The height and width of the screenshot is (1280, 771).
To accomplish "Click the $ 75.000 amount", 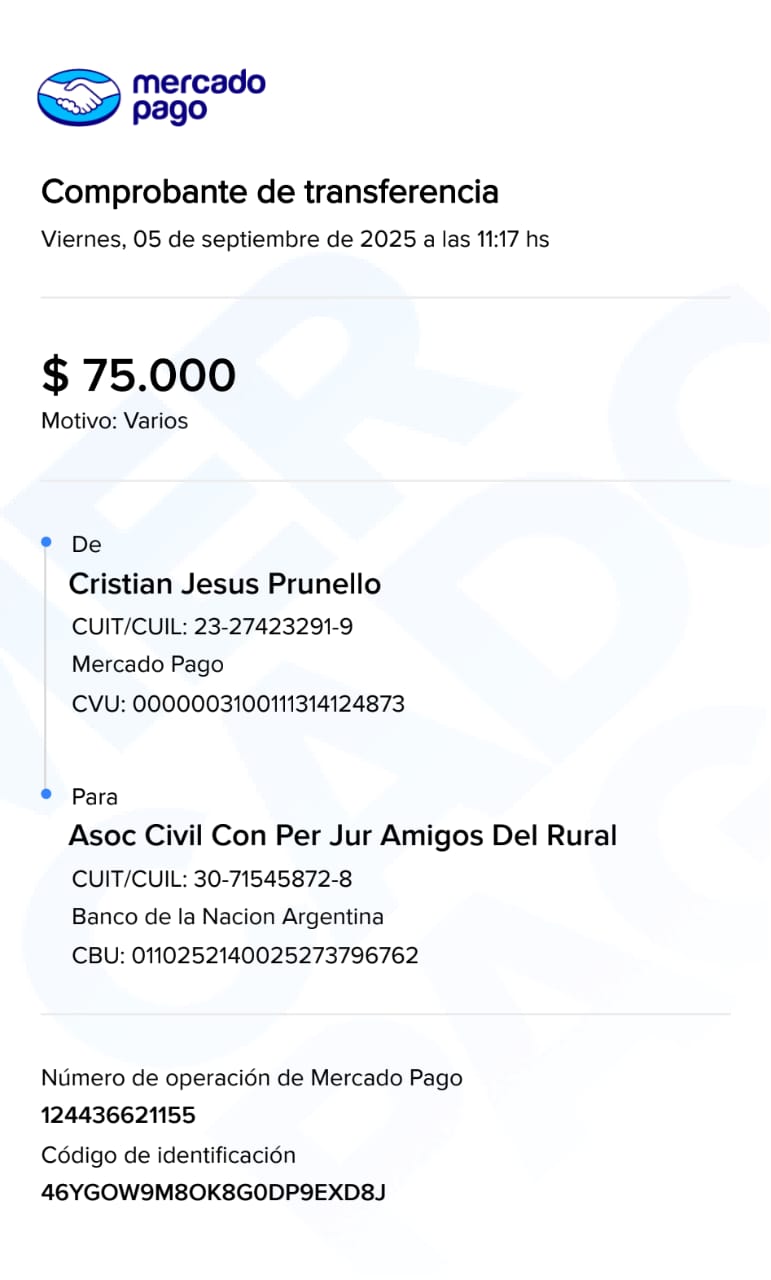I will click(138, 375).
